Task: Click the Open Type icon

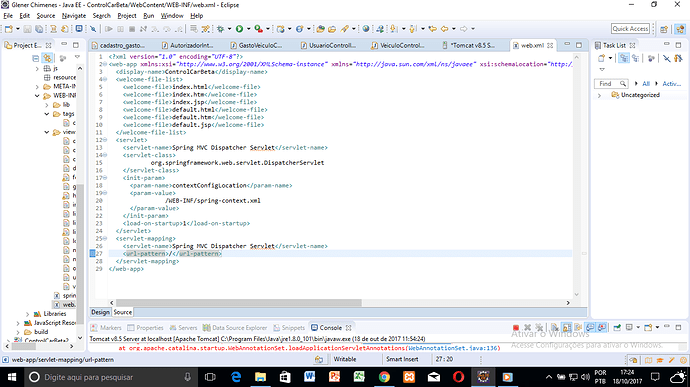Action: point(320,29)
